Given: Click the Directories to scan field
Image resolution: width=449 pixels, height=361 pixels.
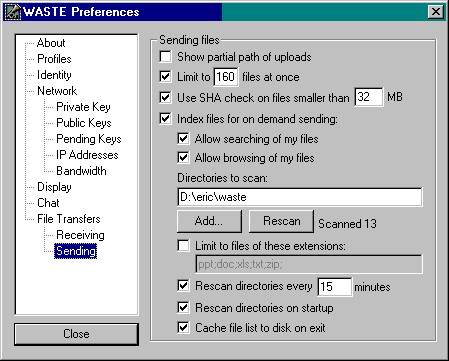Looking at the screenshot, I should [x=300, y=197].
